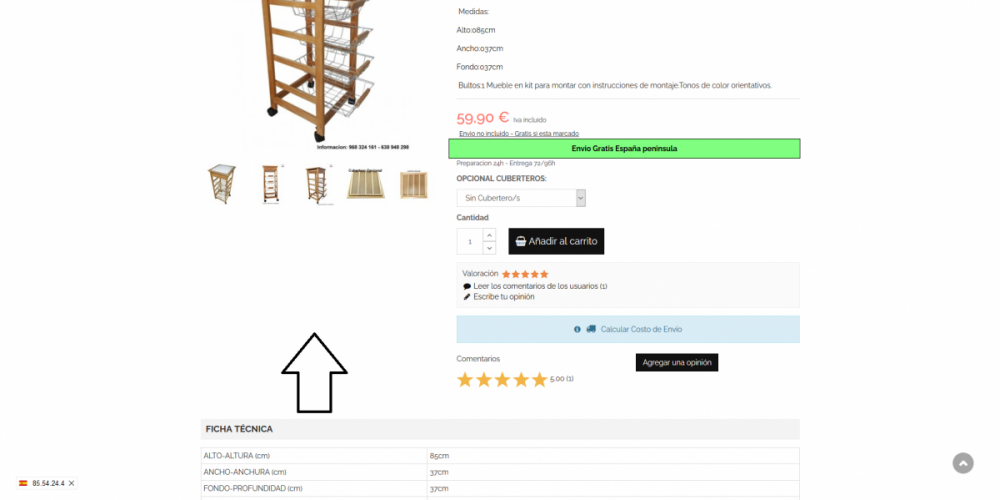Click the pencil icon beside Escribe tu opinión
The width and height of the screenshot is (1000, 500).
coord(467,297)
